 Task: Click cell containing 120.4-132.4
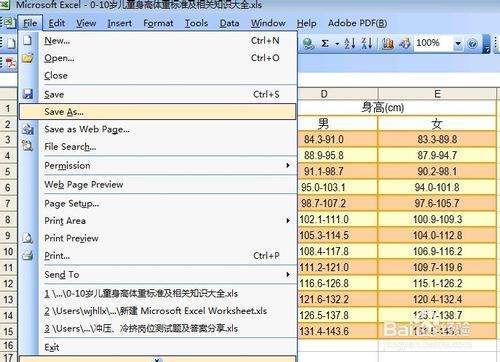pos(437,299)
